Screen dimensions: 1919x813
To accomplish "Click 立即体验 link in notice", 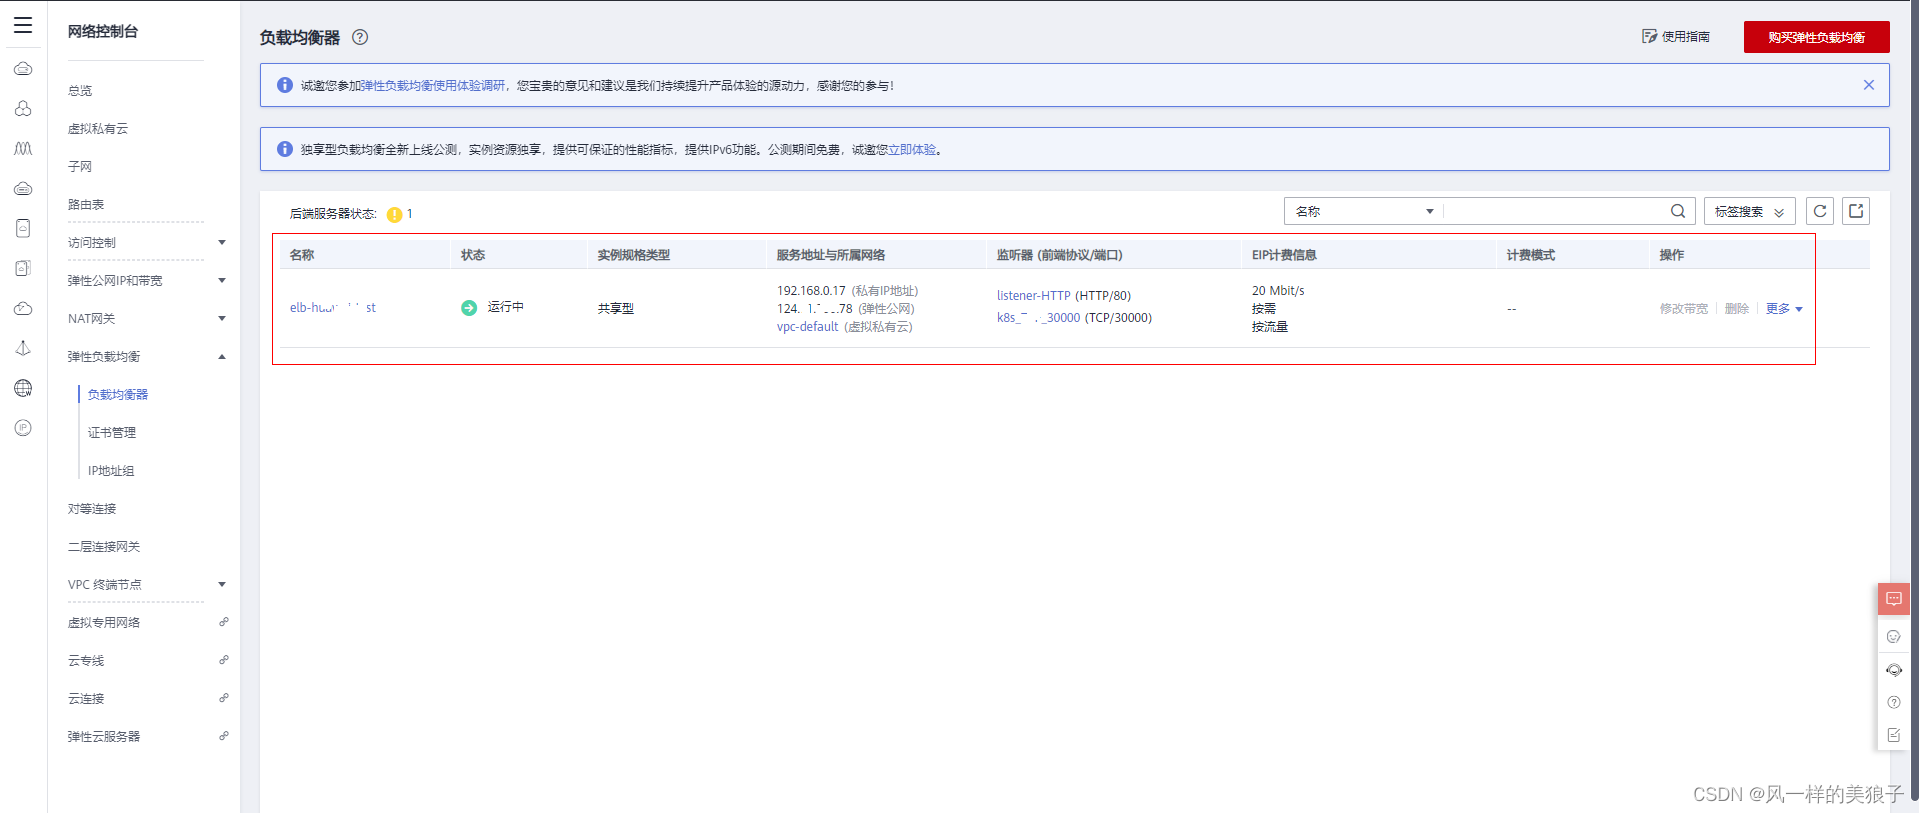I will 912,150.
